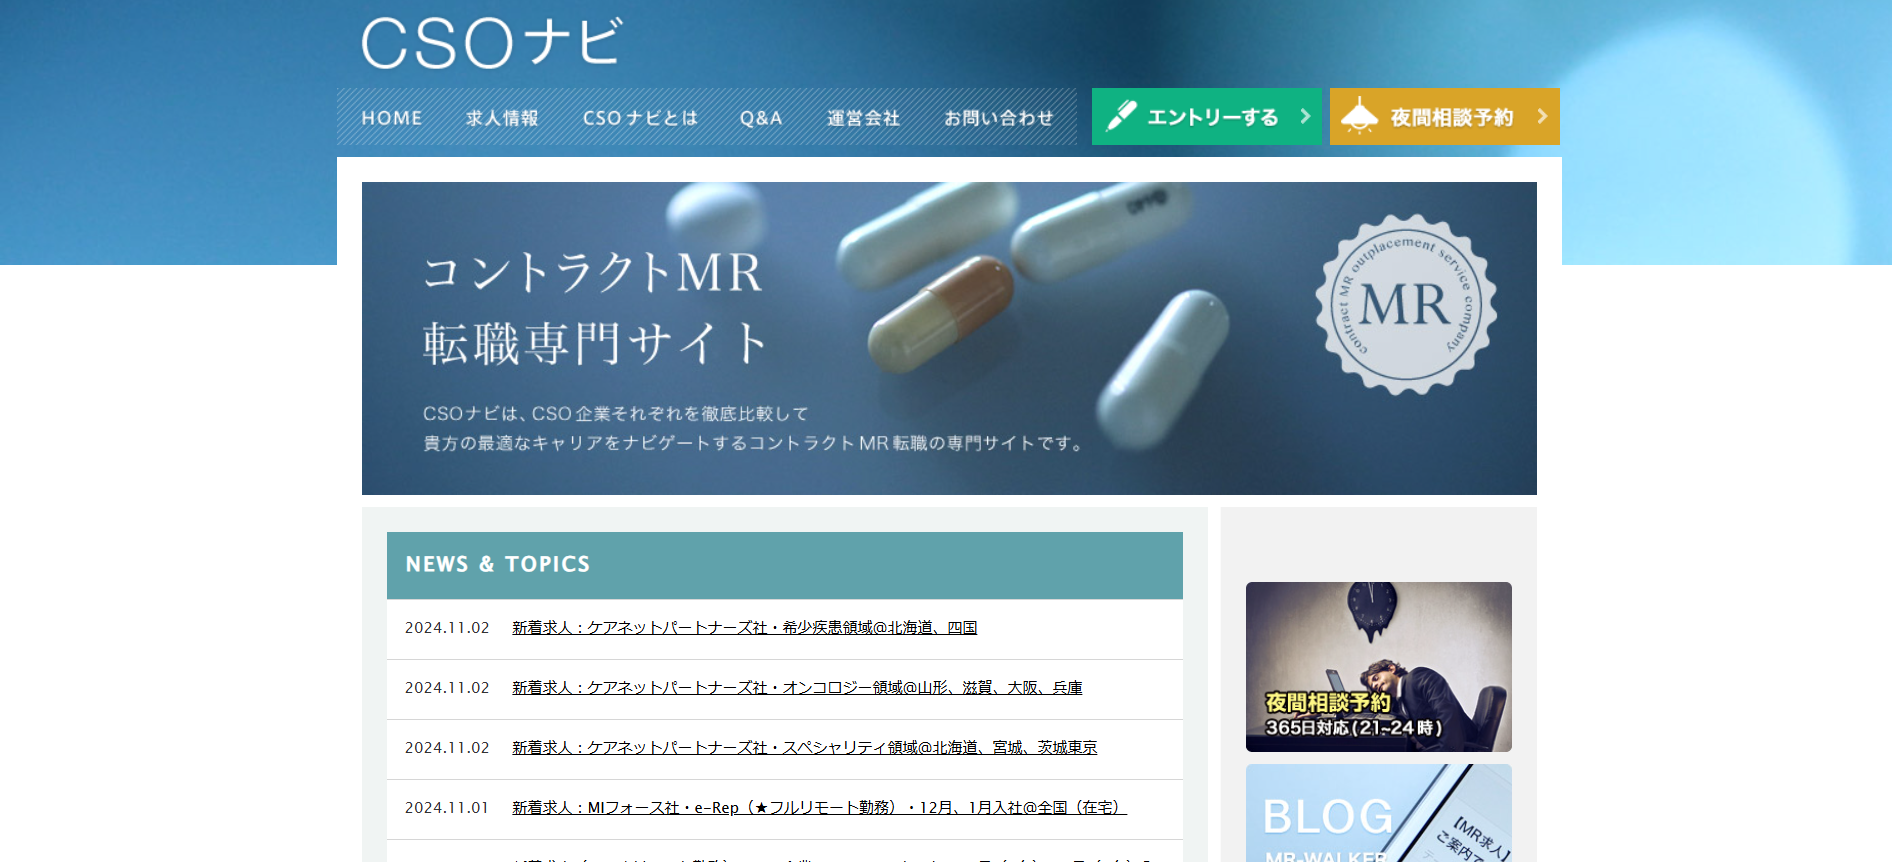This screenshot has width=1892, height=862.
Task: Open the 求人情報 navigation item
Action: [x=502, y=118]
